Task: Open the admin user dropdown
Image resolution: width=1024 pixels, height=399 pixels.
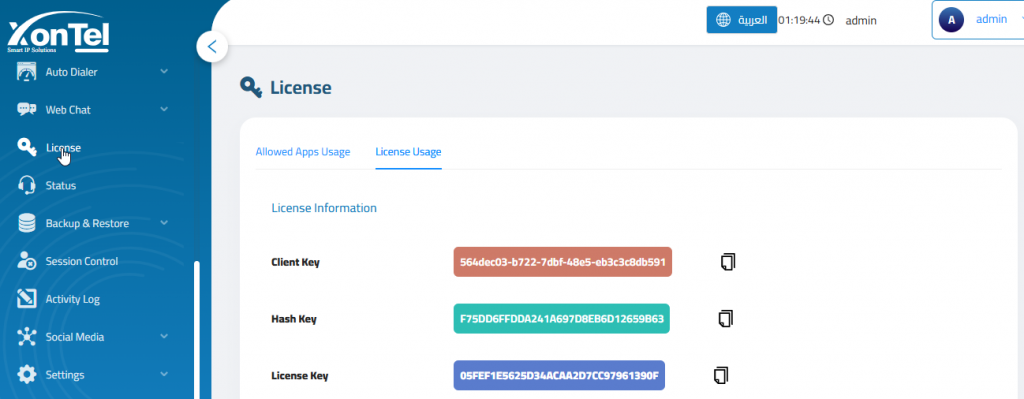Action: 978,20
